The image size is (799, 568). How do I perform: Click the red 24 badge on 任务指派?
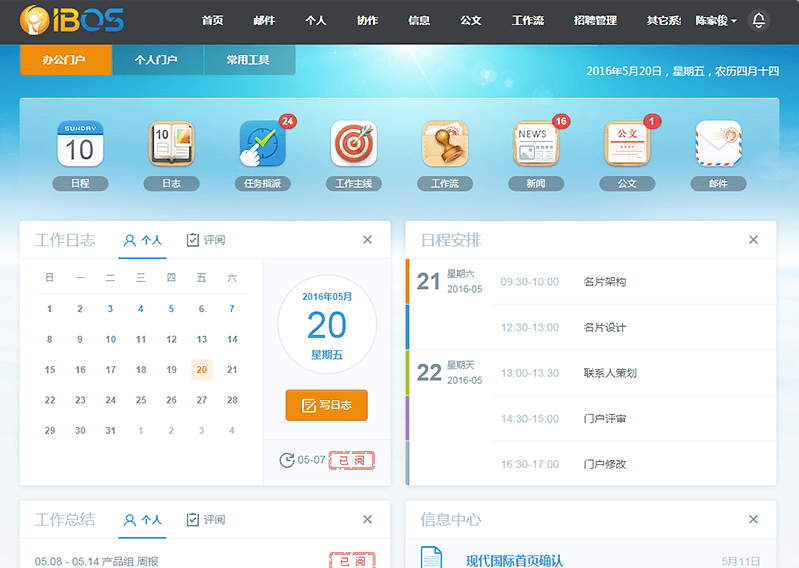click(287, 121)
